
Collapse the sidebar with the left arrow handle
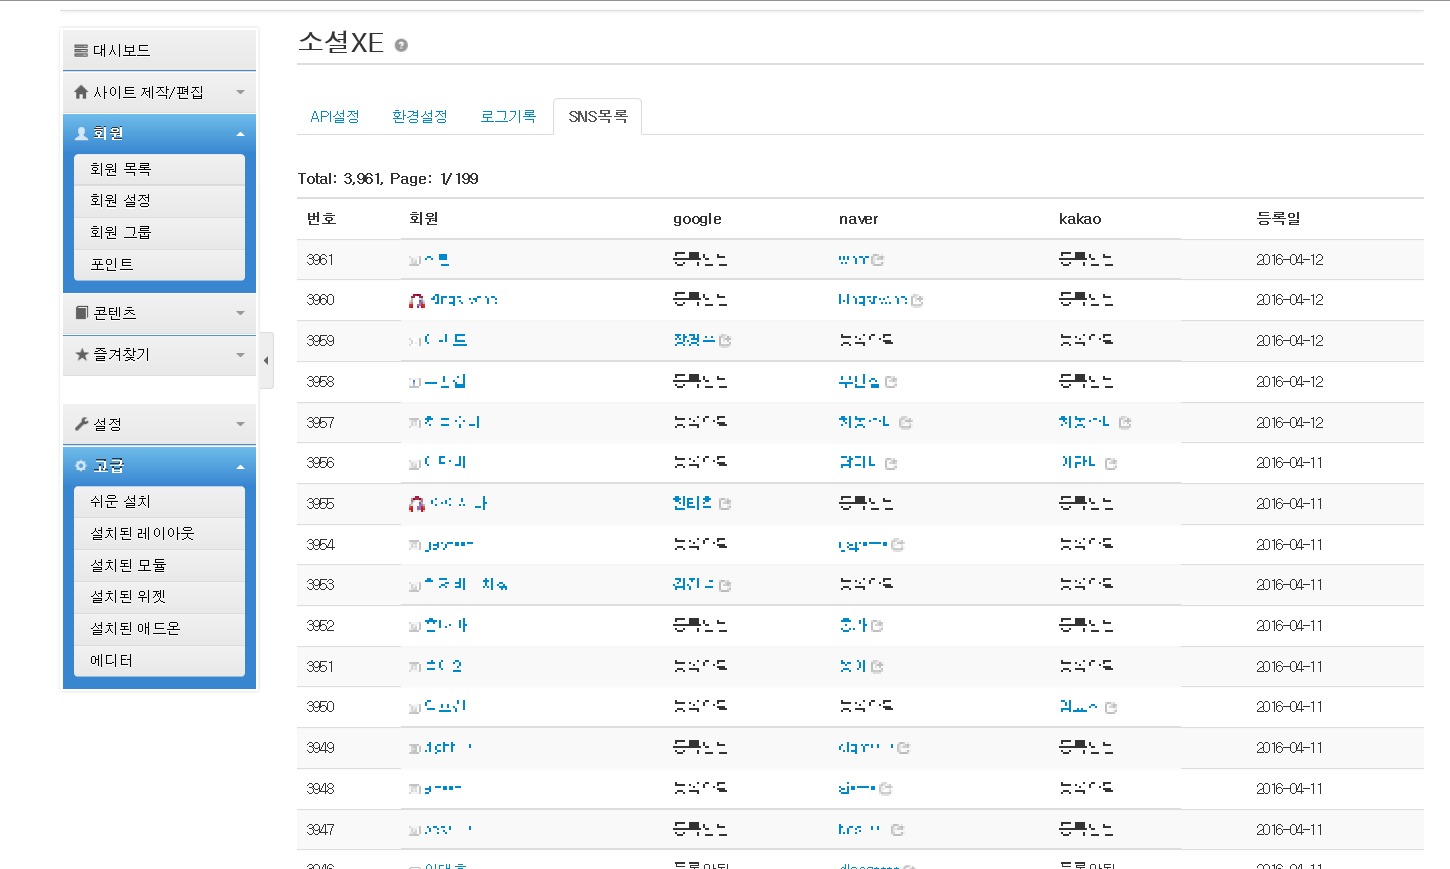coord(266,360)
